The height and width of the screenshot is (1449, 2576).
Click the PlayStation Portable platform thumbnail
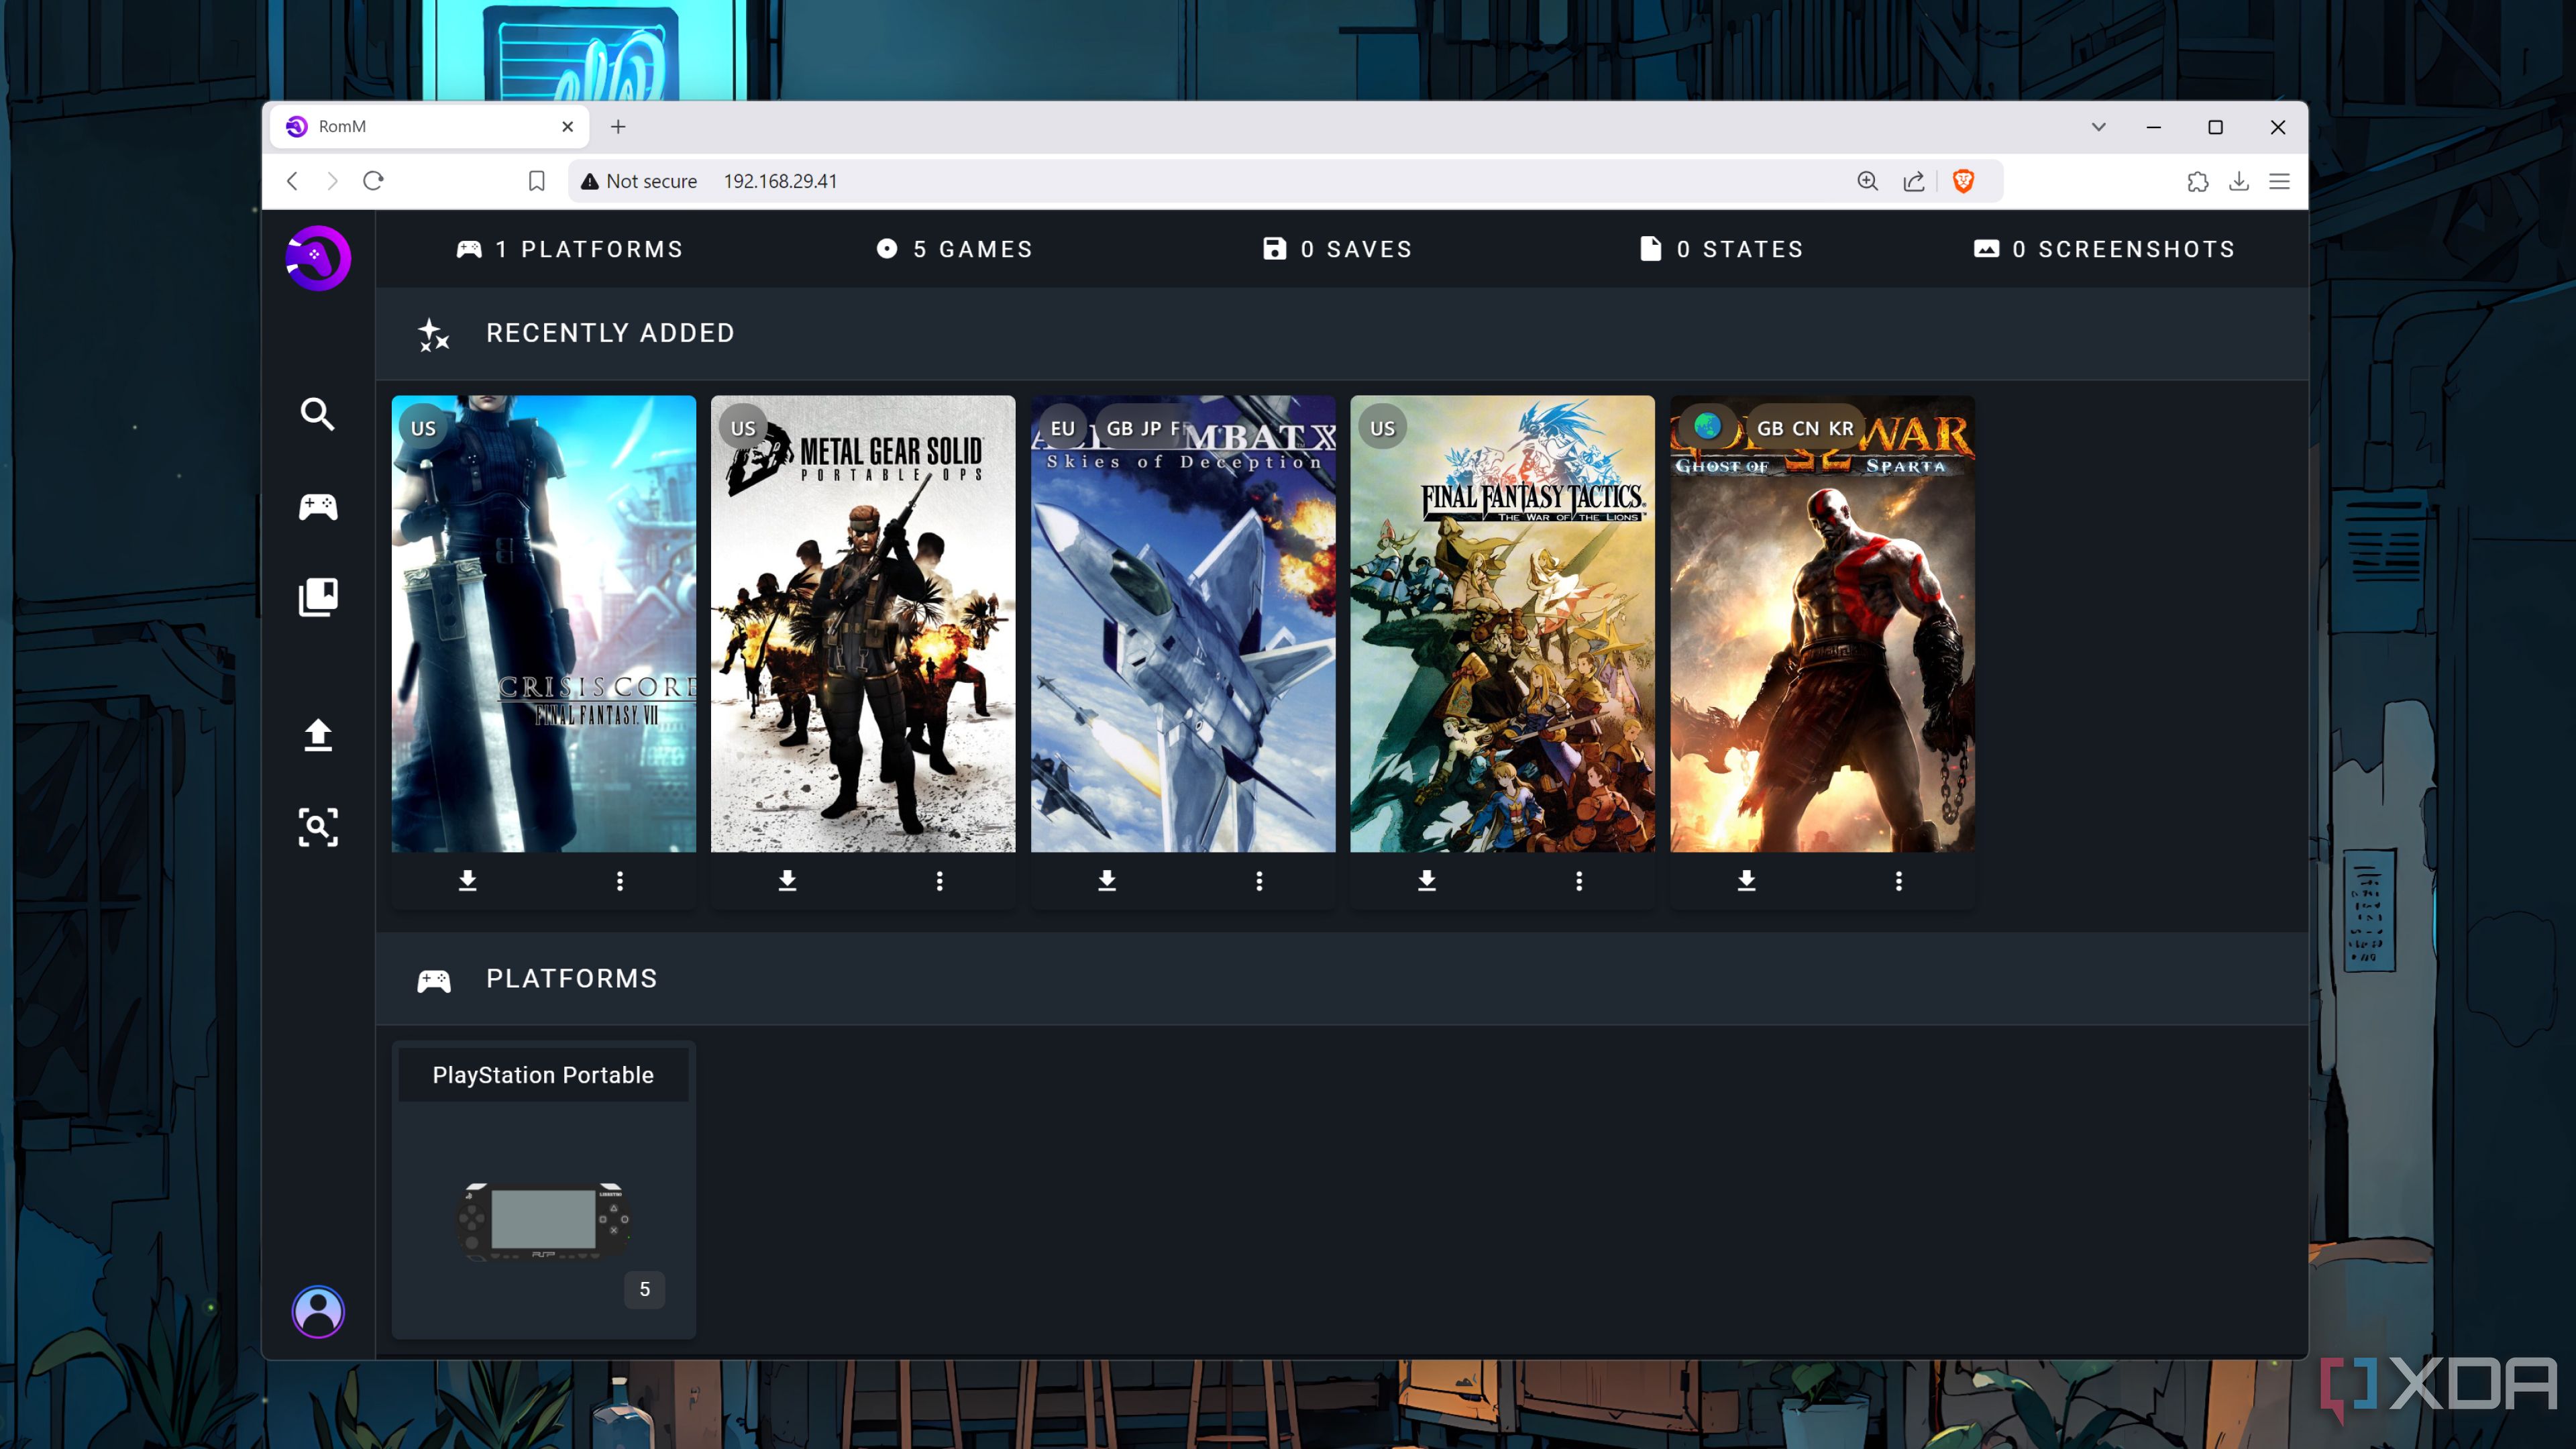(543, 1185)
